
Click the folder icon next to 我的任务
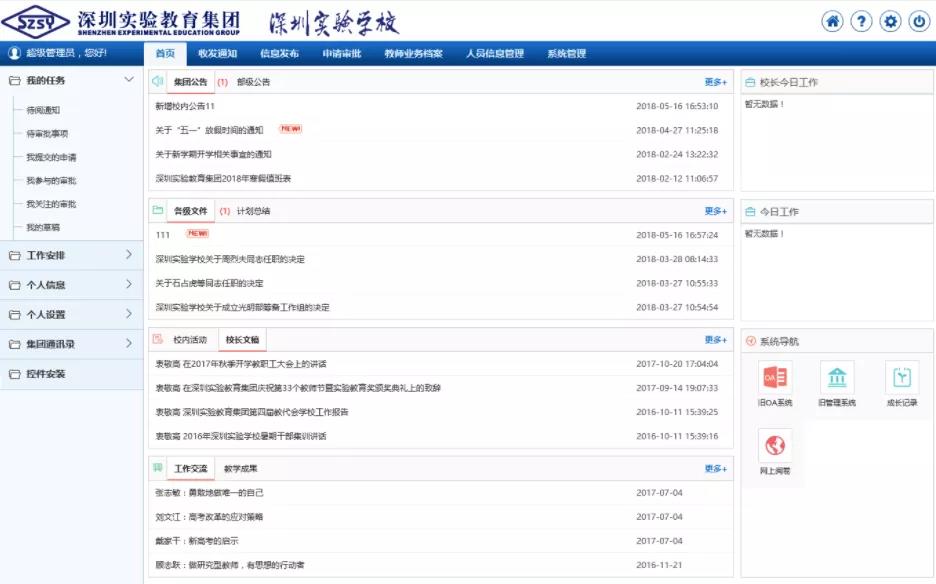15,81
